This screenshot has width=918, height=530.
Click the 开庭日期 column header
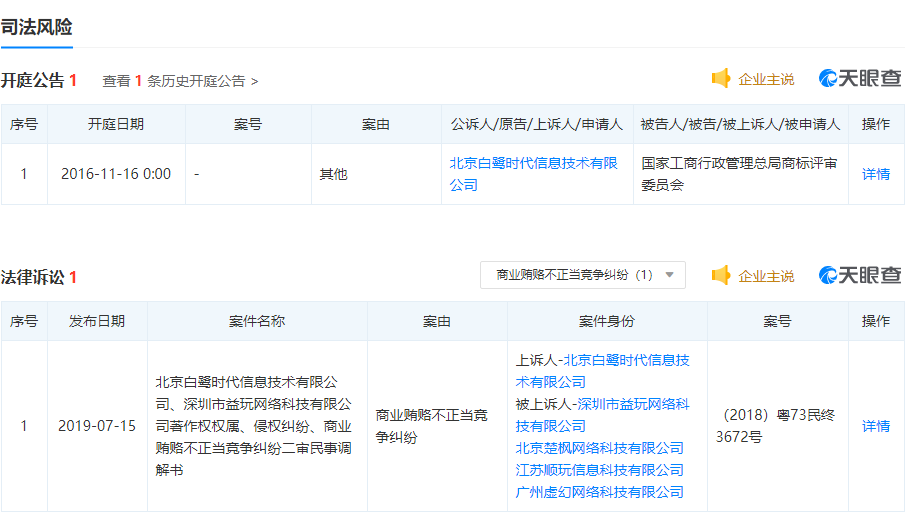point(116,124)
